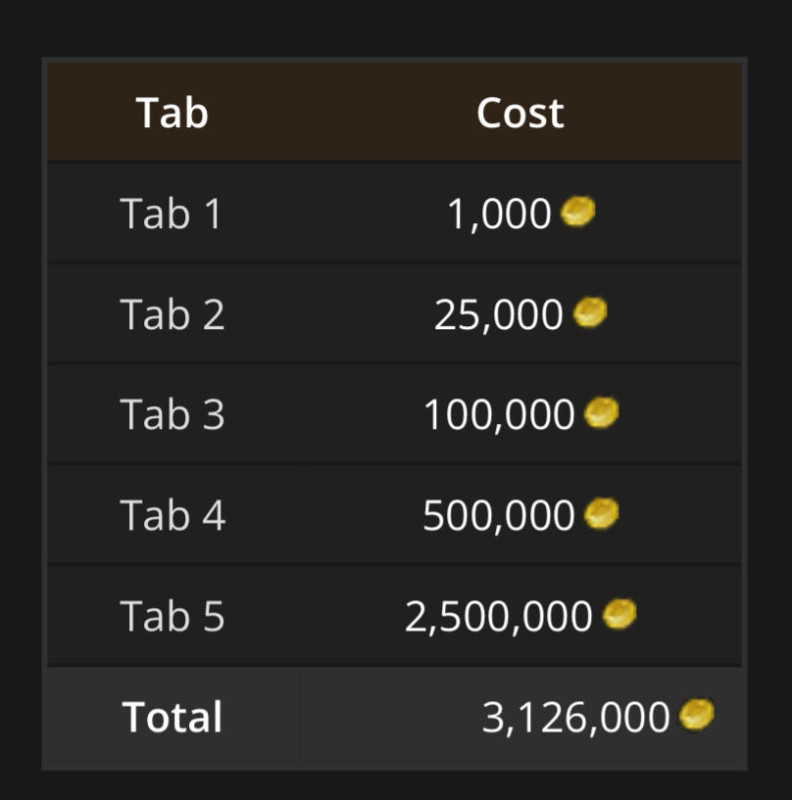The image size is (792, 800).
Task: Click the 500,000 cost value
Action: point(499,516)
